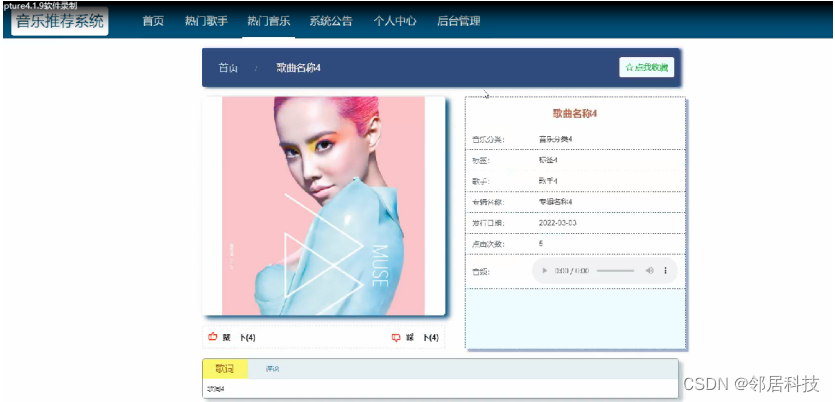Screen dimensions: 835x402
Task: Open the audio player's three-dot options menu
Action: (665, 270)
